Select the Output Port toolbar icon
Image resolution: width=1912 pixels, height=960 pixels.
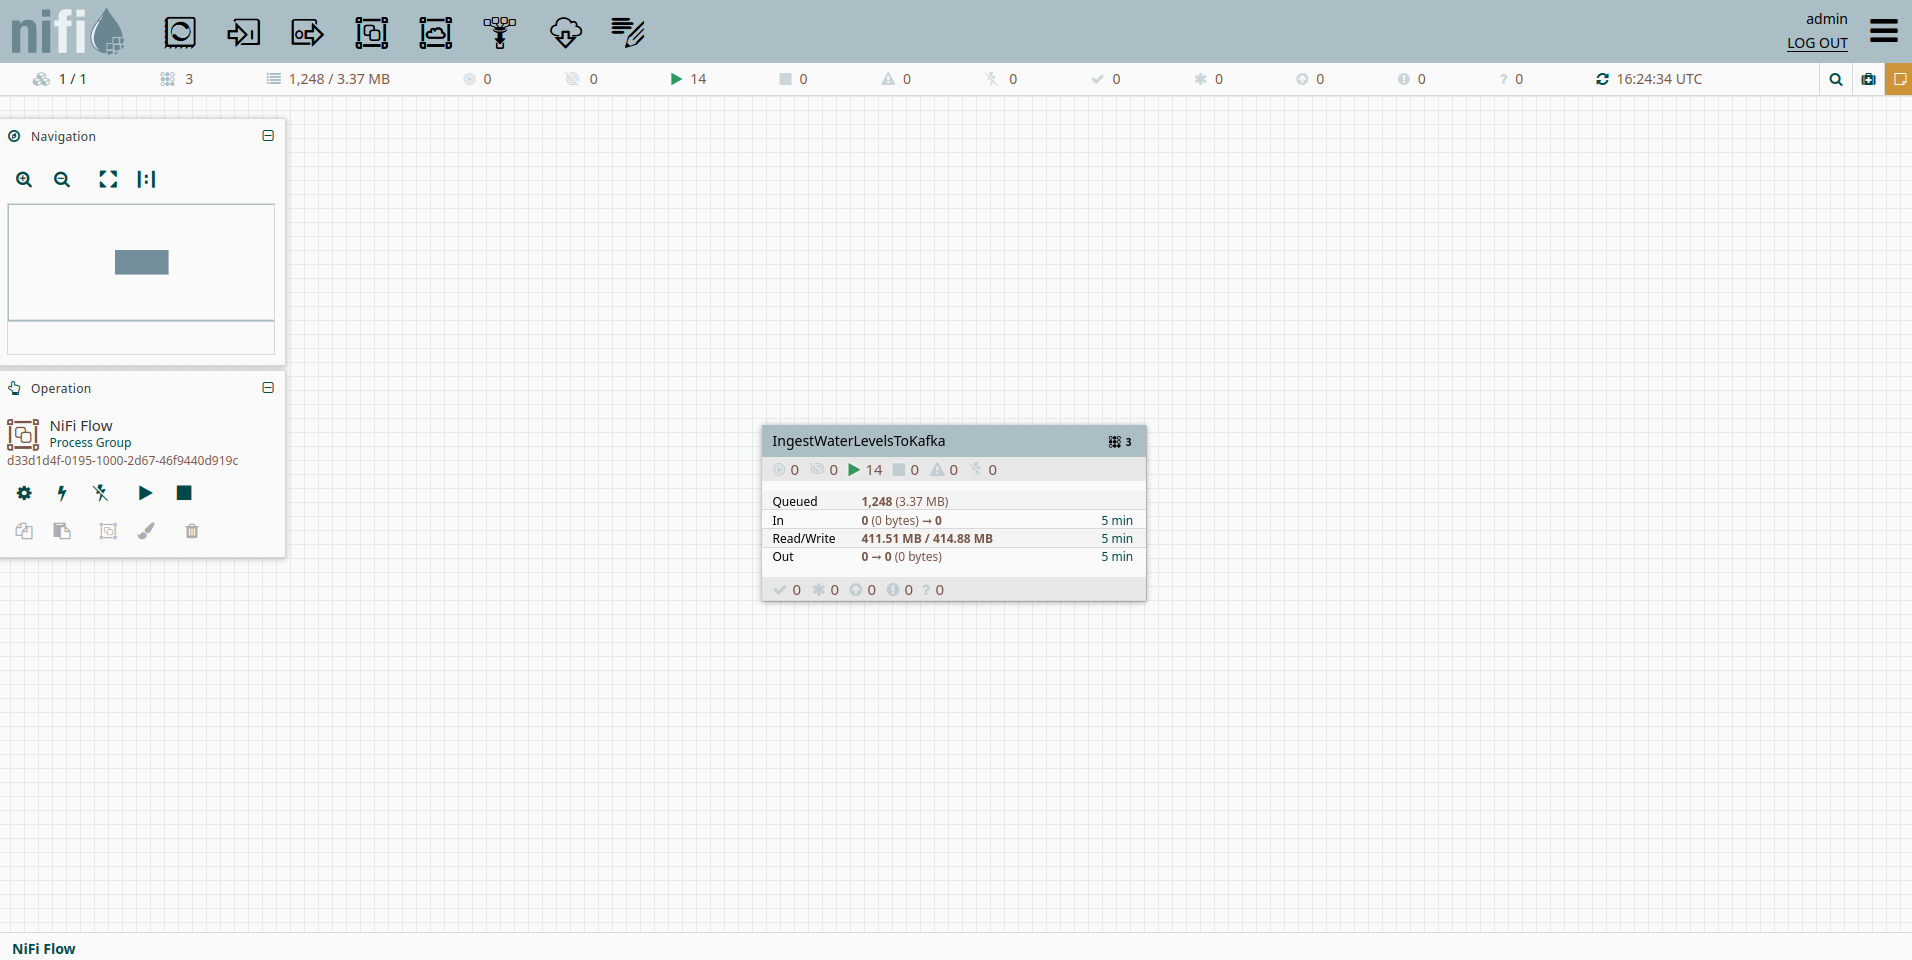307,33
